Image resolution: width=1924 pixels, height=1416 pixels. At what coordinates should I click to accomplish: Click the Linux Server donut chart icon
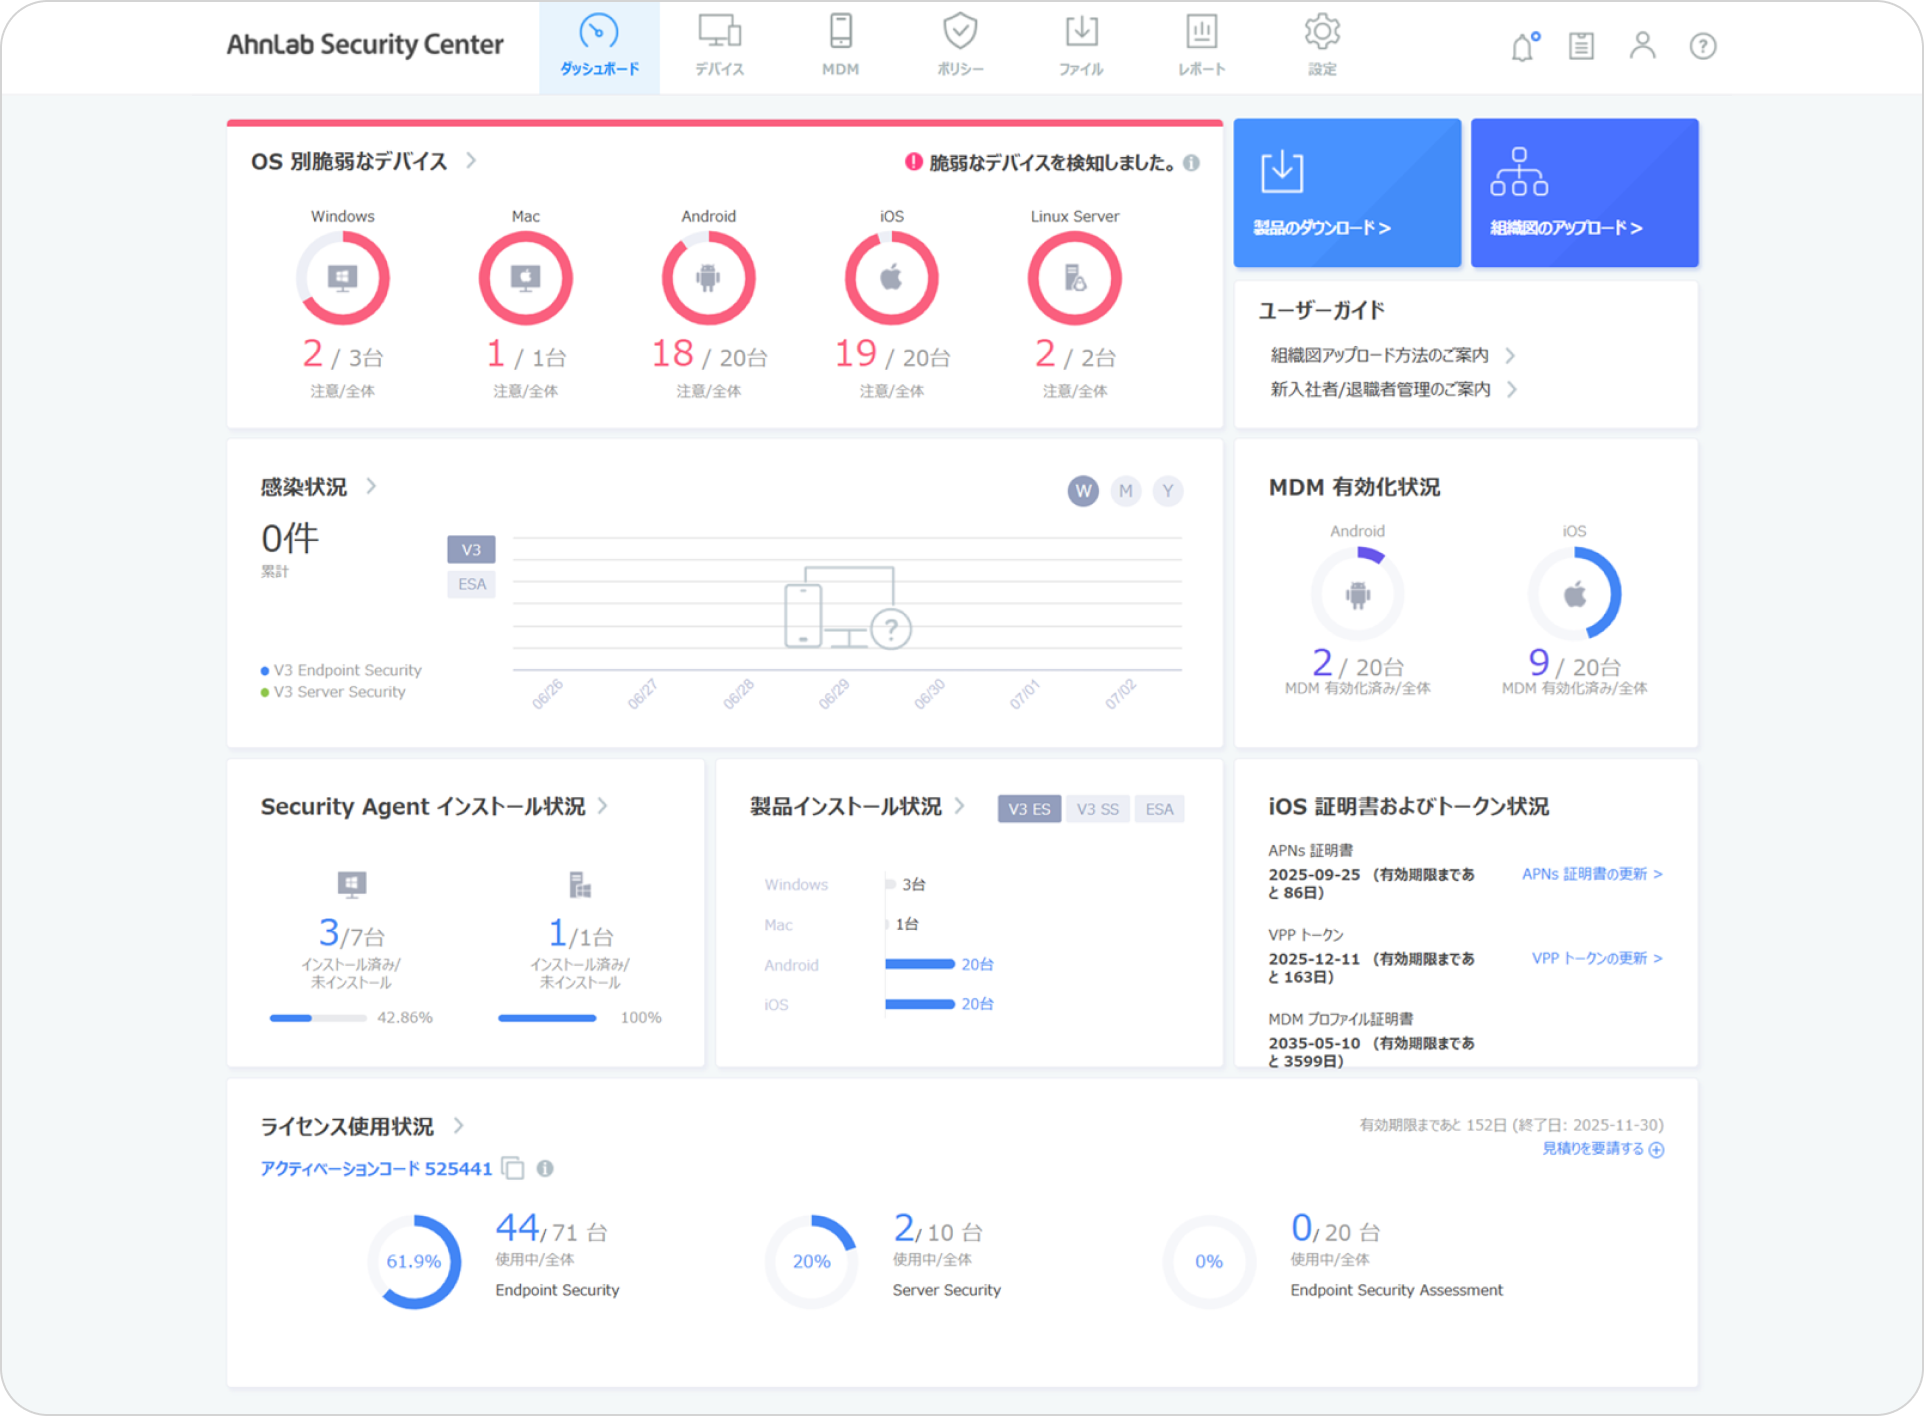[x=1074, y=278]
